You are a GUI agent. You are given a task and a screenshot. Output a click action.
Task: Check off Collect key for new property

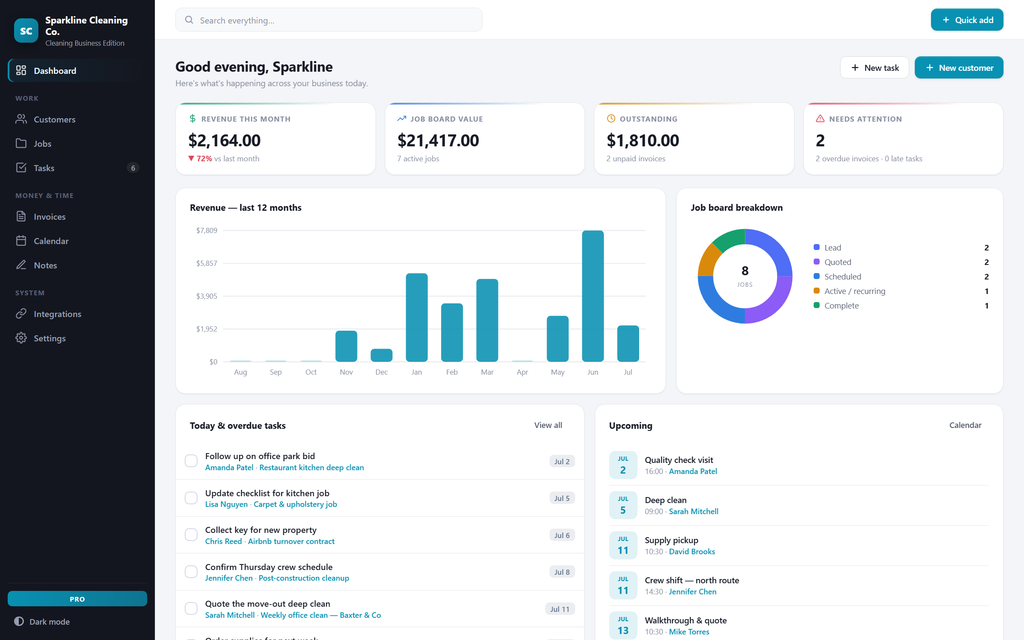coord(191,535)
